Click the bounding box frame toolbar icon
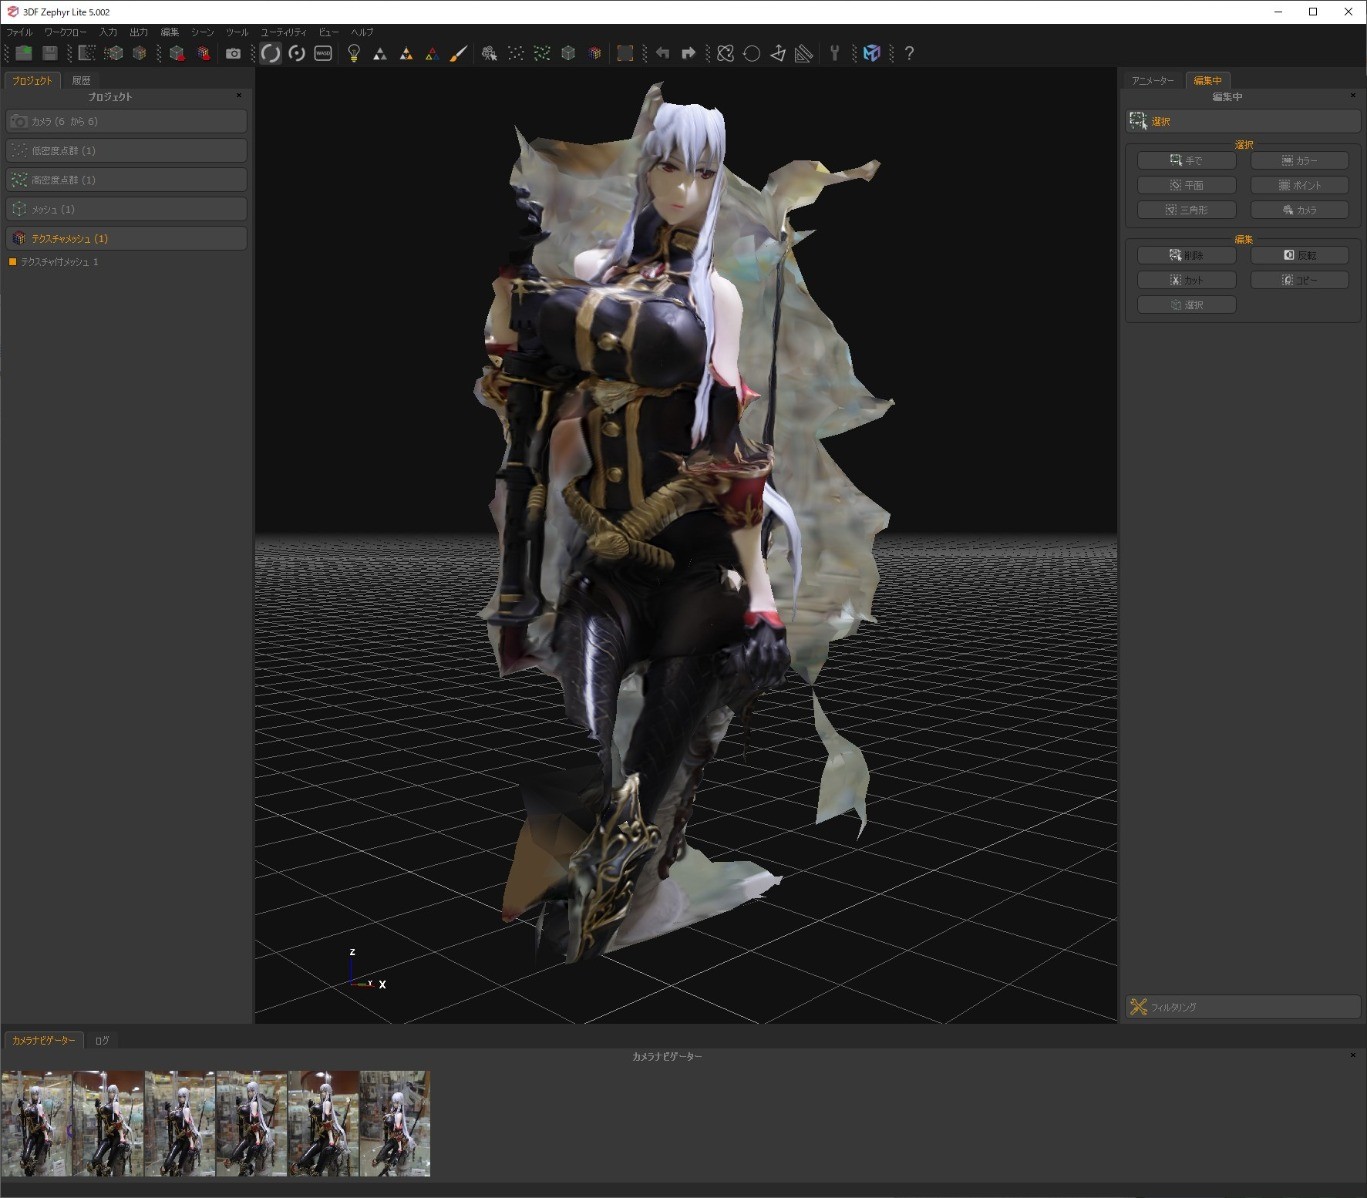The width and height of the screenshot is (1367, 1198). tap(625, 53)
